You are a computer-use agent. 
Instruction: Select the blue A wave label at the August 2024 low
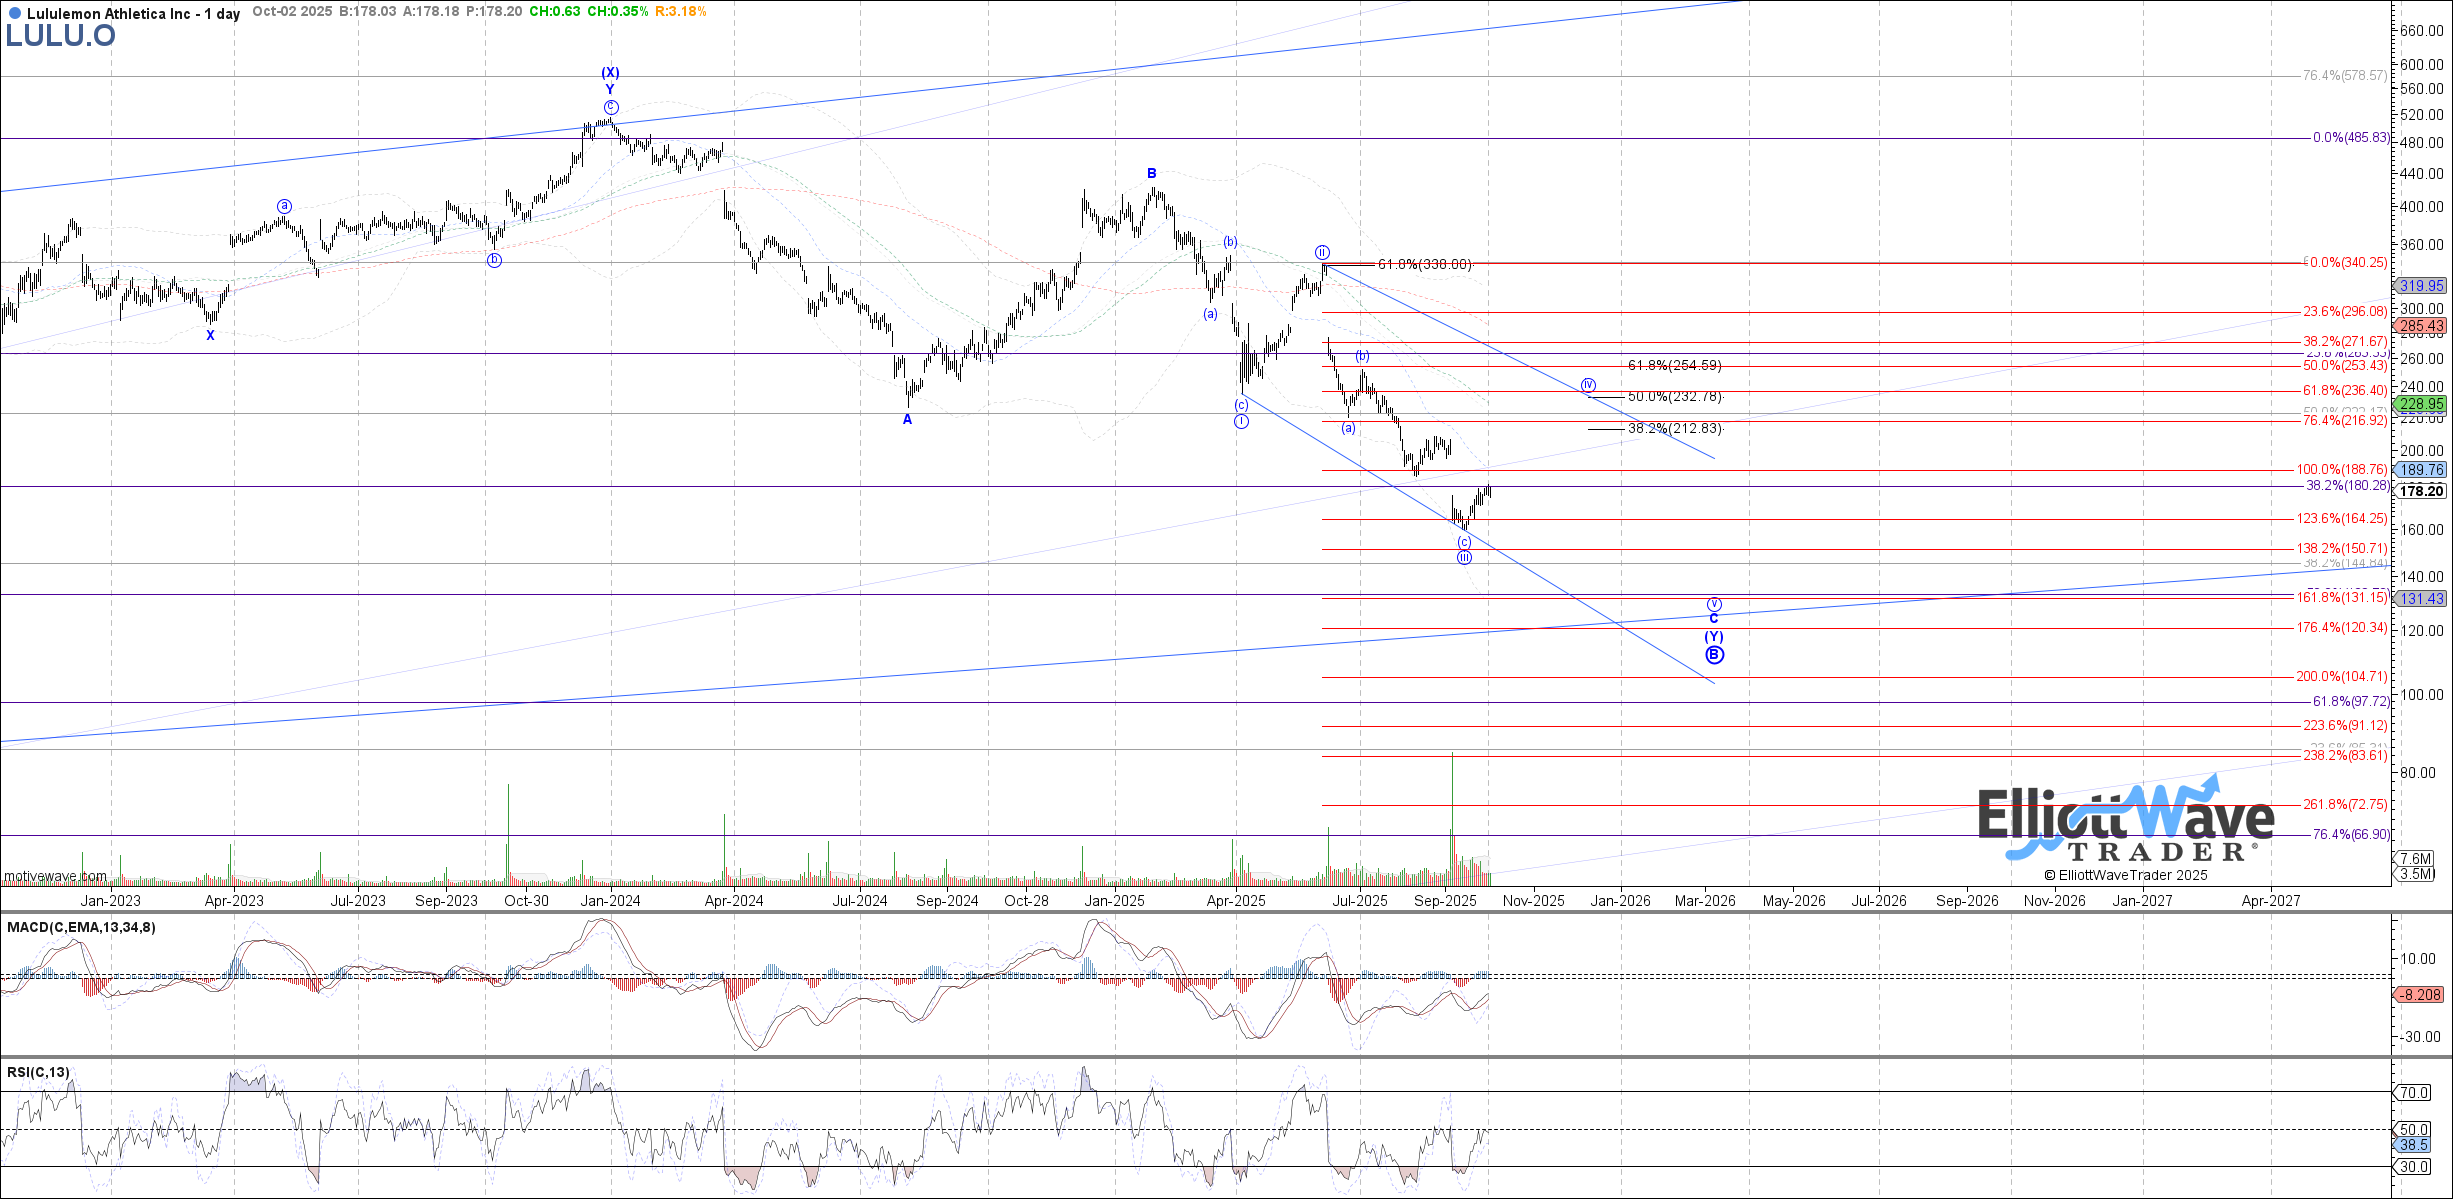click(907, 420)
